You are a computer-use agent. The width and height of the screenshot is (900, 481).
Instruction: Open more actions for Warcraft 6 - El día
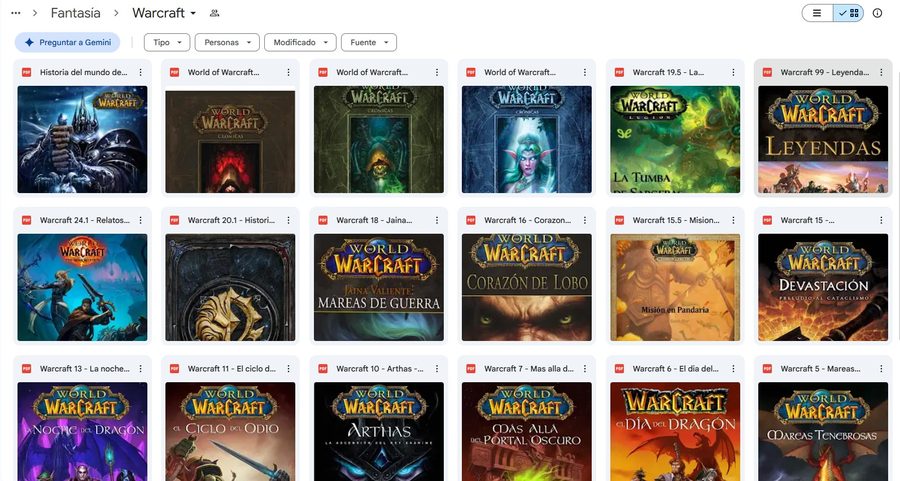733,368
